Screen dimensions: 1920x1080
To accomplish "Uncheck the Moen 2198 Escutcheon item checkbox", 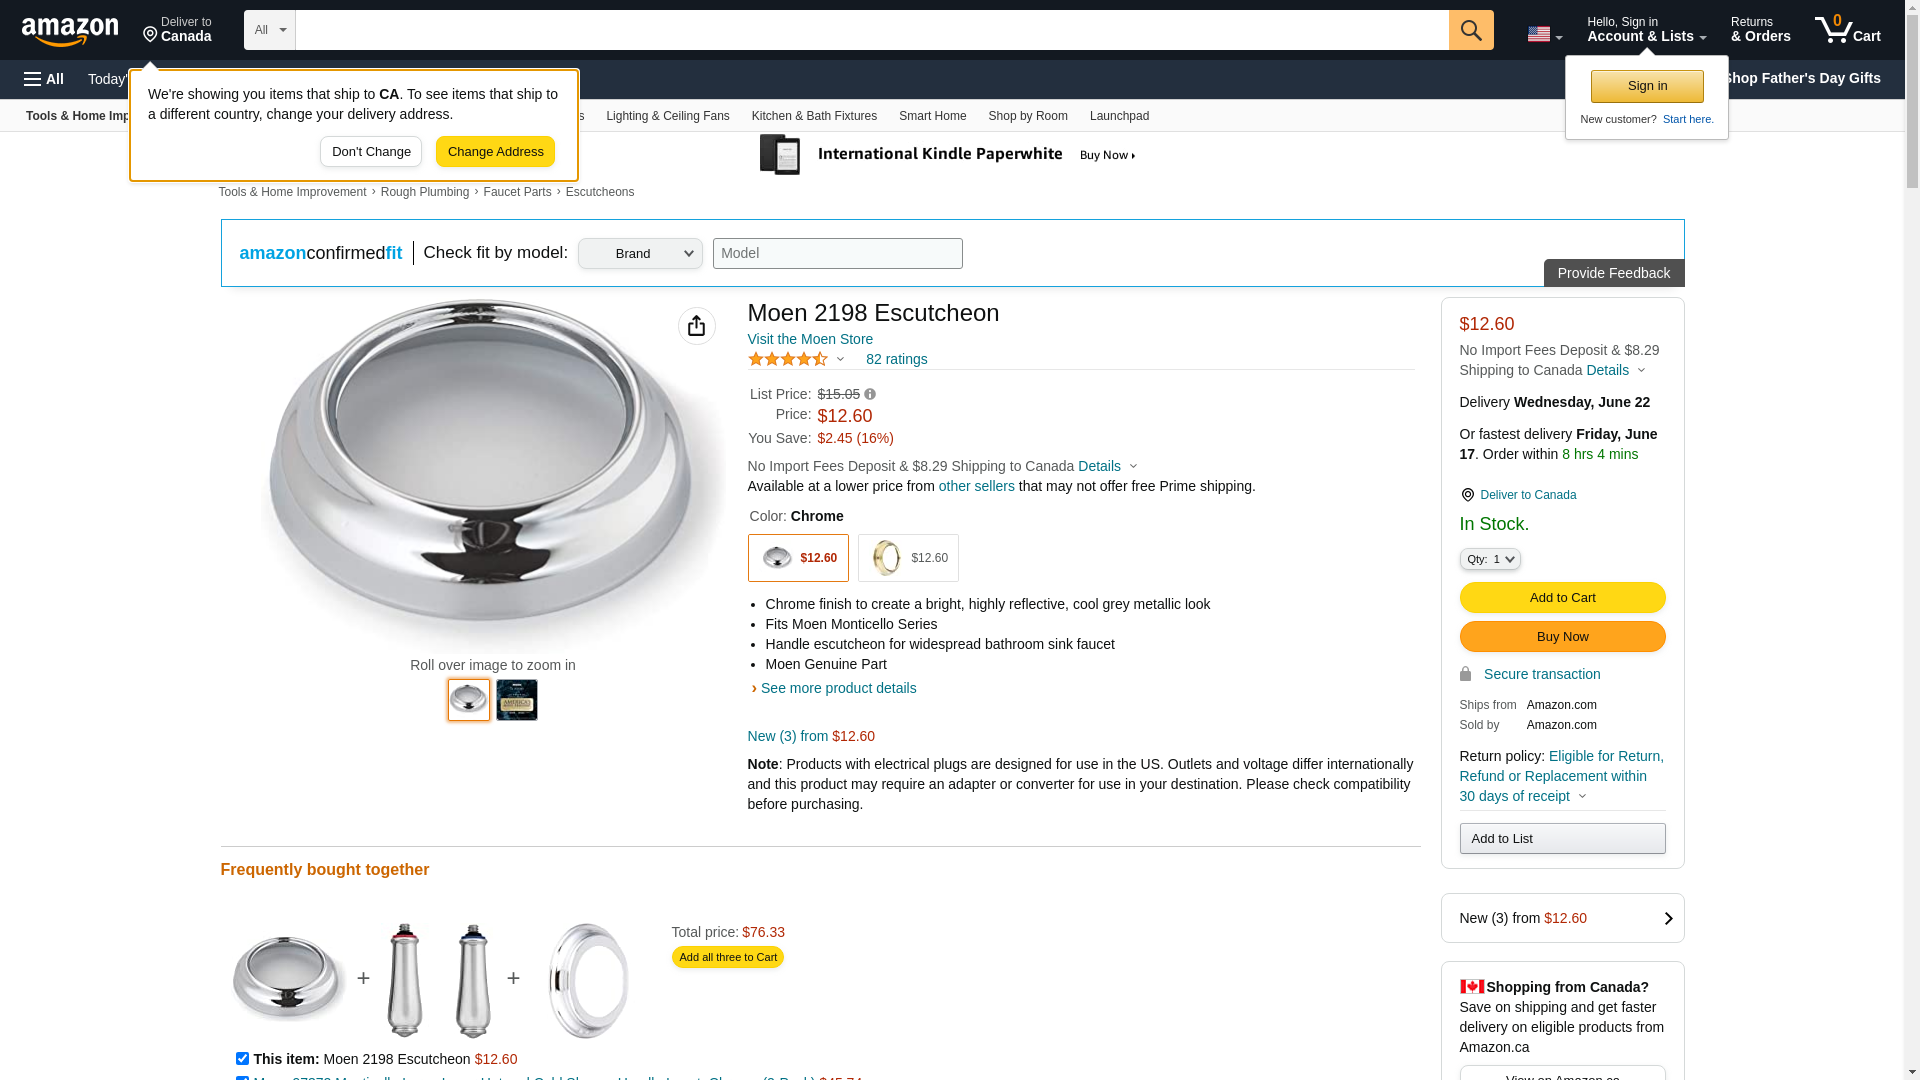I will click(x=242, y=1058).
